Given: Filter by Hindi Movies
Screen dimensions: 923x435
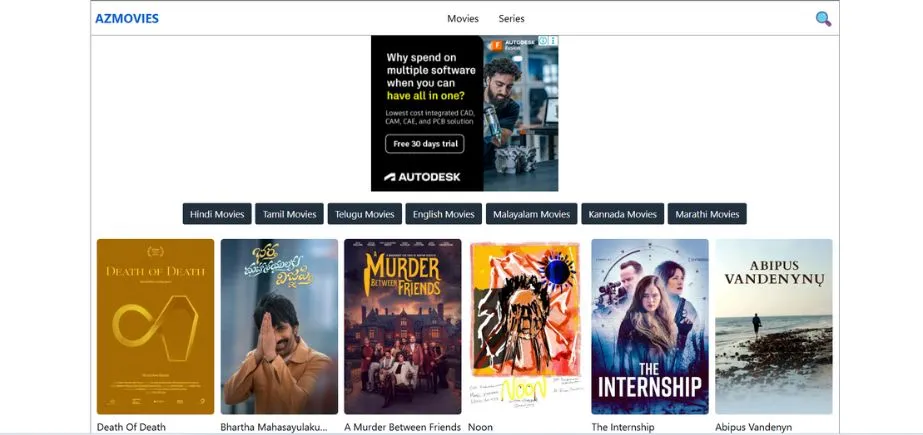Looking at the screenshot, I should click(217, 214).
